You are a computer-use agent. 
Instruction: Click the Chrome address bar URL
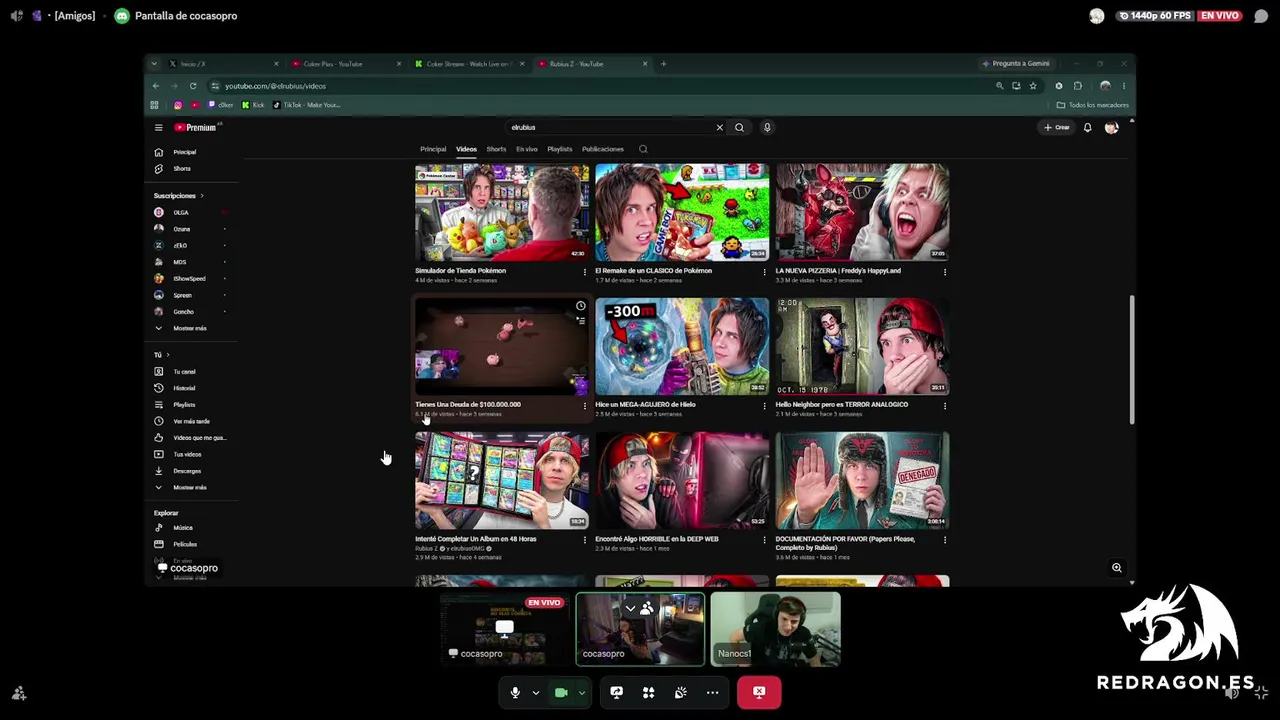276,86
